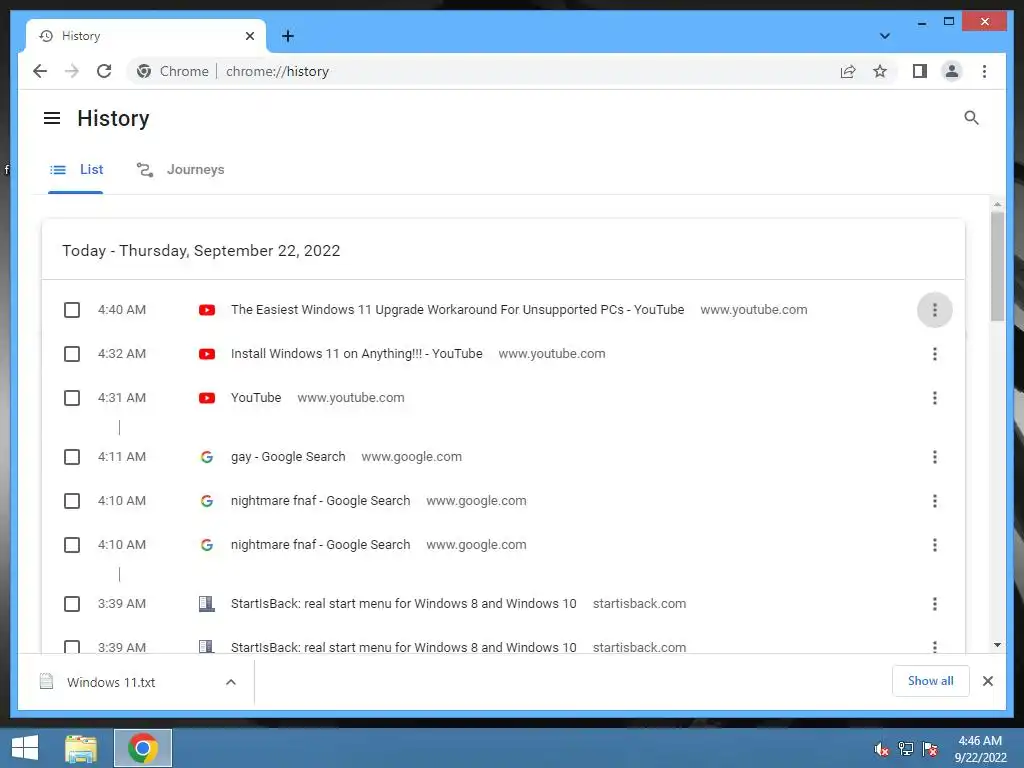This screenshot has width=1024, height=768.
Task: Open the Action Center flag tray icon
Action: (x=929, y=749)
